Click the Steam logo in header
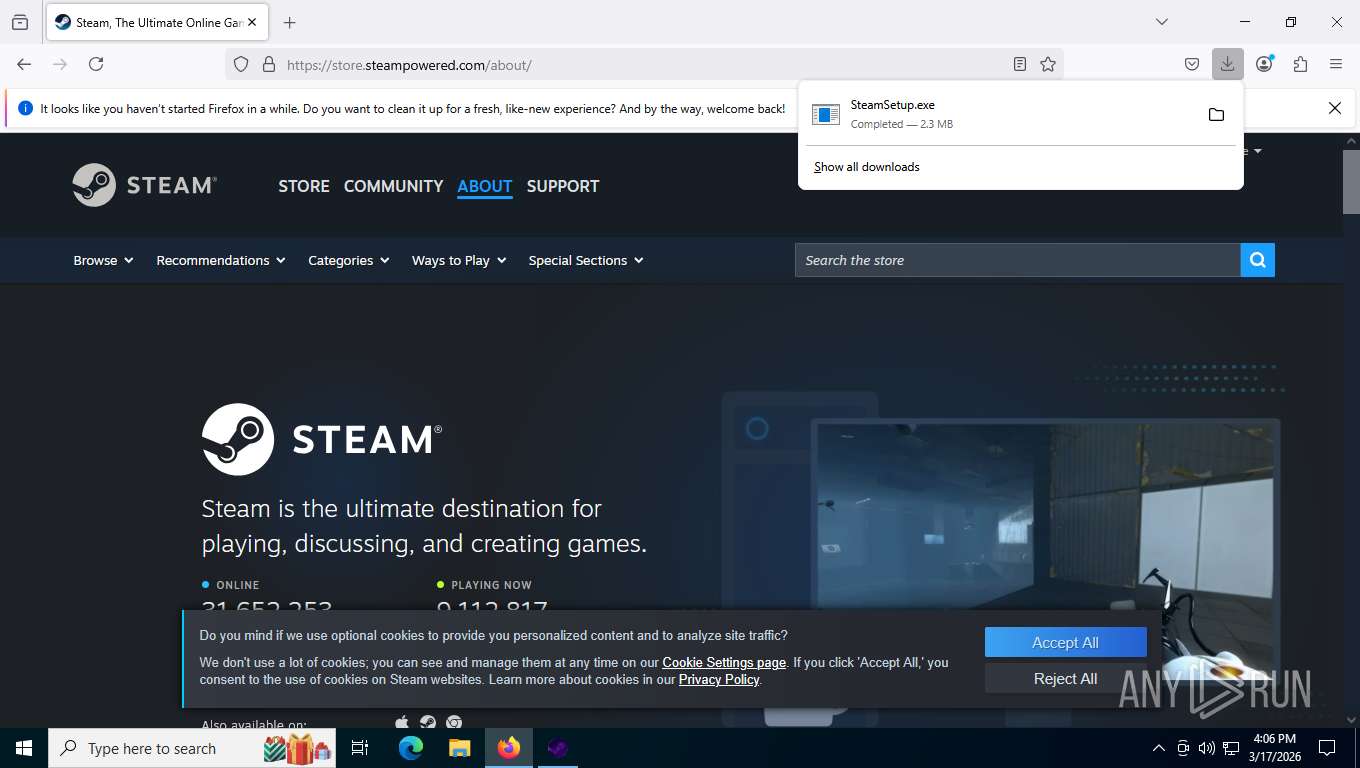Image resolution: width=1360 pixels, height=768 pixels. 145,185
